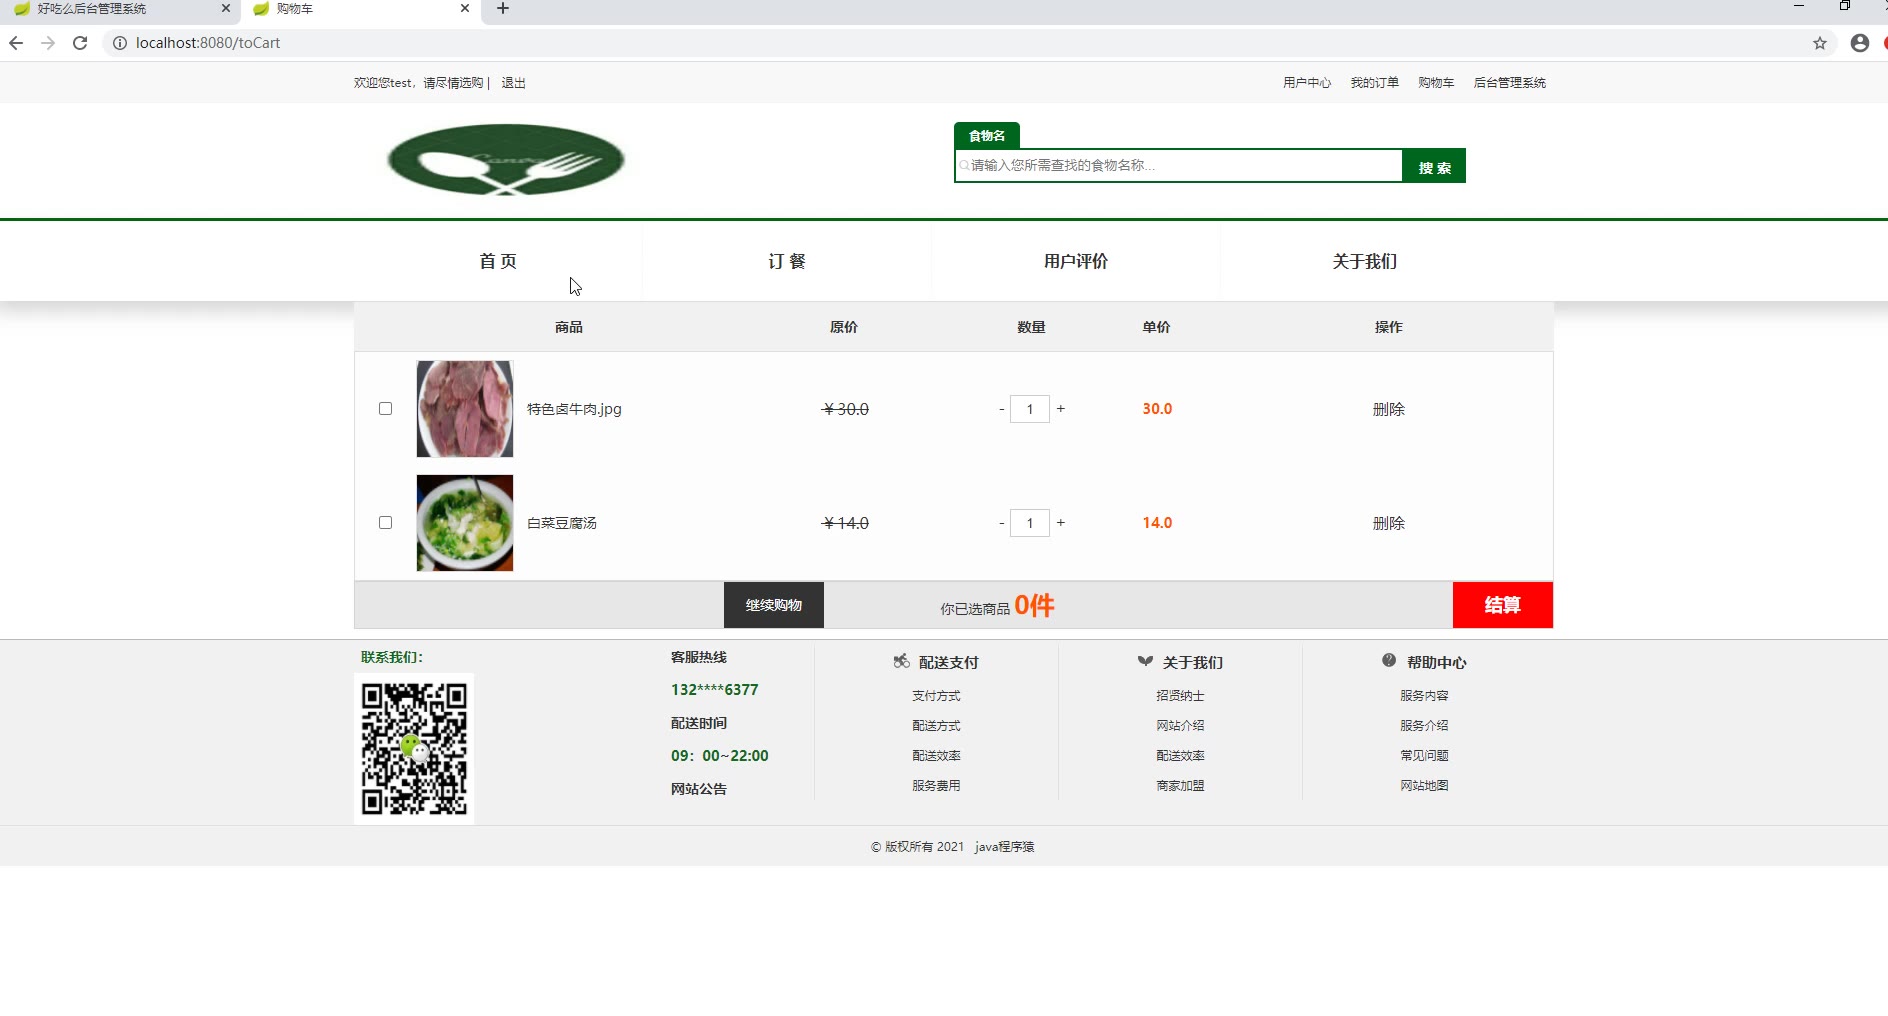
Task: Open 关于我们 in the main menu
Action: point(1365,261)
